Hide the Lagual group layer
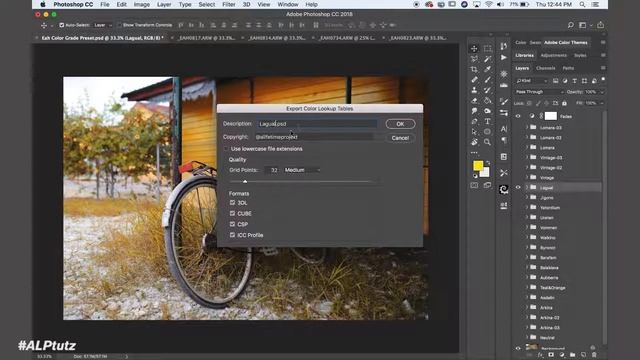Viewport: 640px width, 360px height. click(x=518, y=188)
